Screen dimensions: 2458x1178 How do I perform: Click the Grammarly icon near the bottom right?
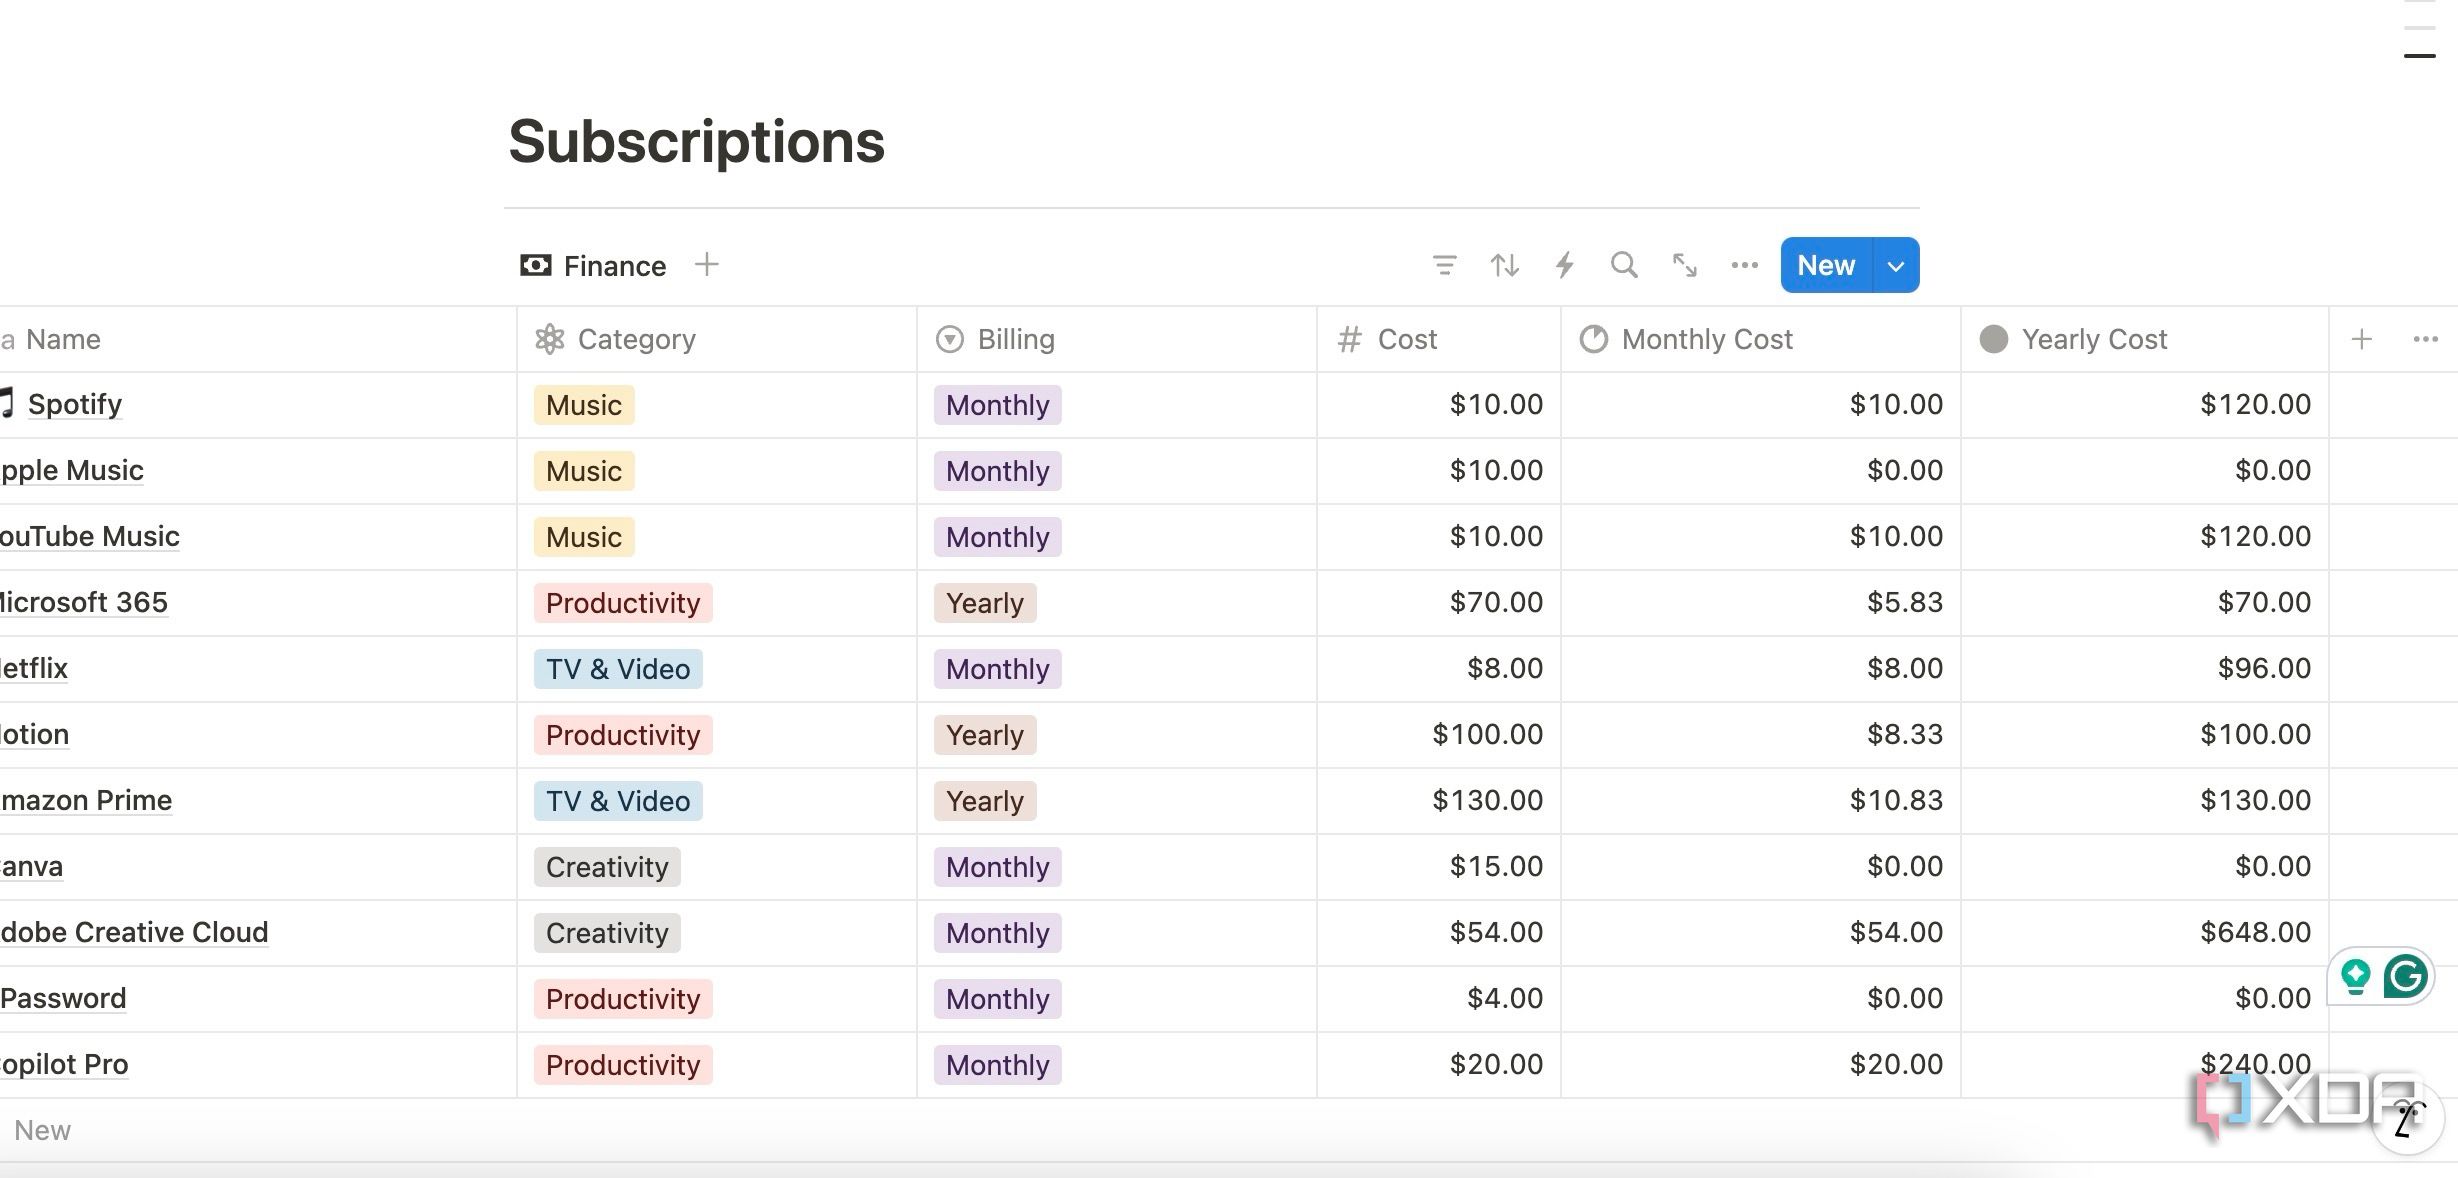pos(2407,977)
